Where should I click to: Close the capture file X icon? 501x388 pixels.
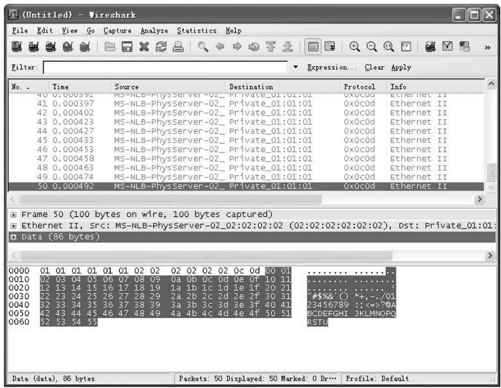(x=144, y=47)
